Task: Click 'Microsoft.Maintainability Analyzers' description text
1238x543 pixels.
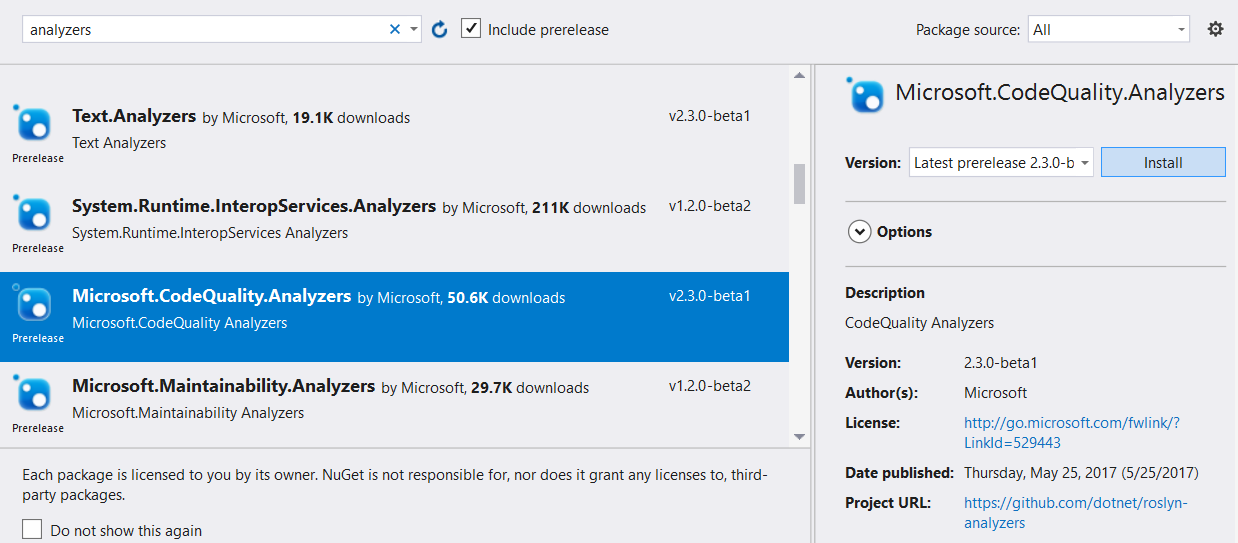Action: [x=188, y=413]
